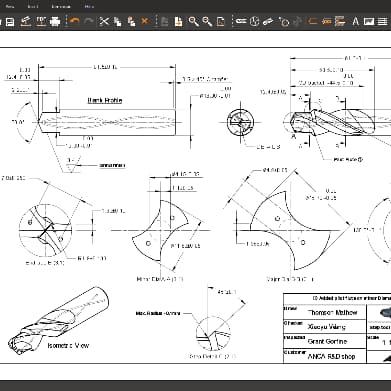
Task: Click the Paste icon before orange X
Action: click(x=132, y=21)
